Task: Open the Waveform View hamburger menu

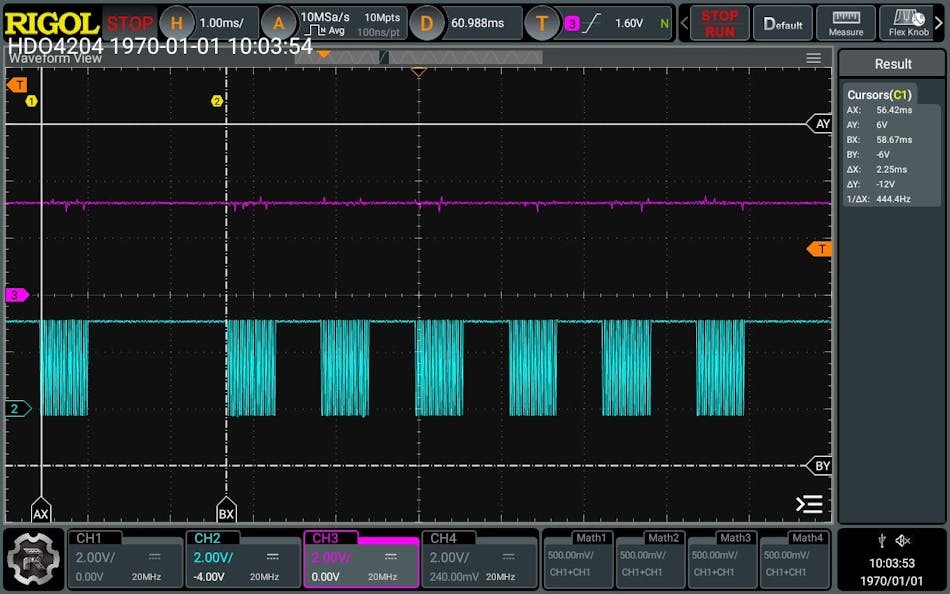Action: (x=813, y=58)
